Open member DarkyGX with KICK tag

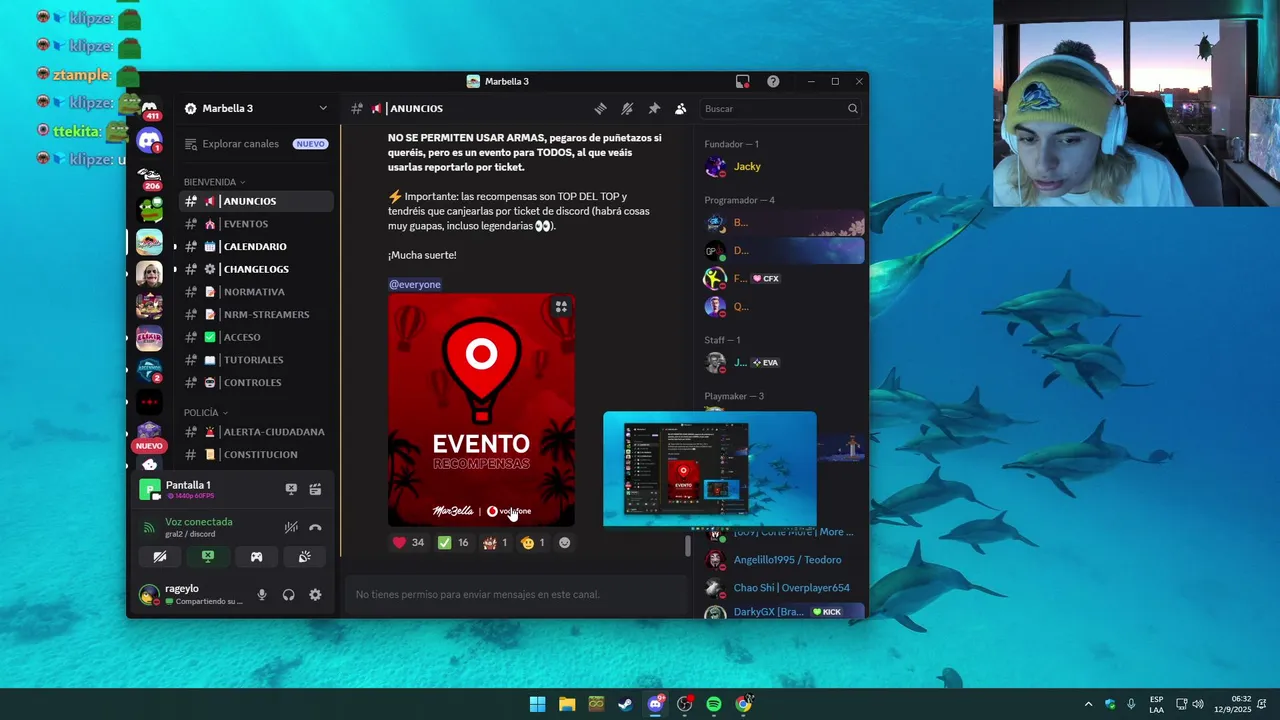click(x=783, y=611)
